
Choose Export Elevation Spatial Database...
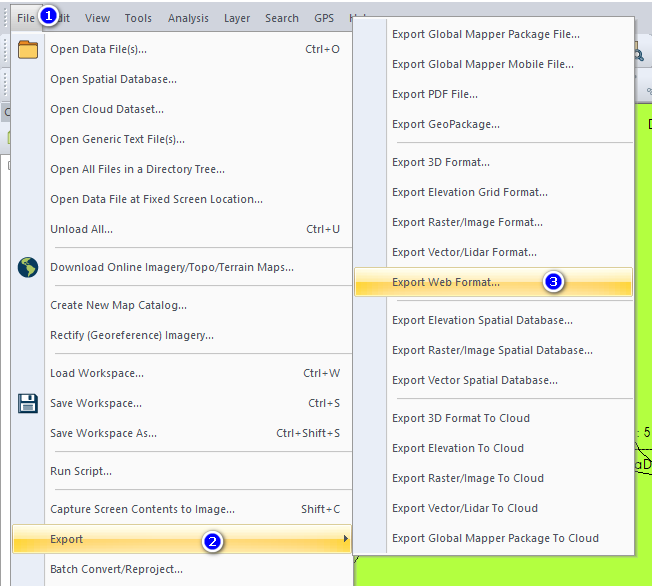tap(494, 320)
